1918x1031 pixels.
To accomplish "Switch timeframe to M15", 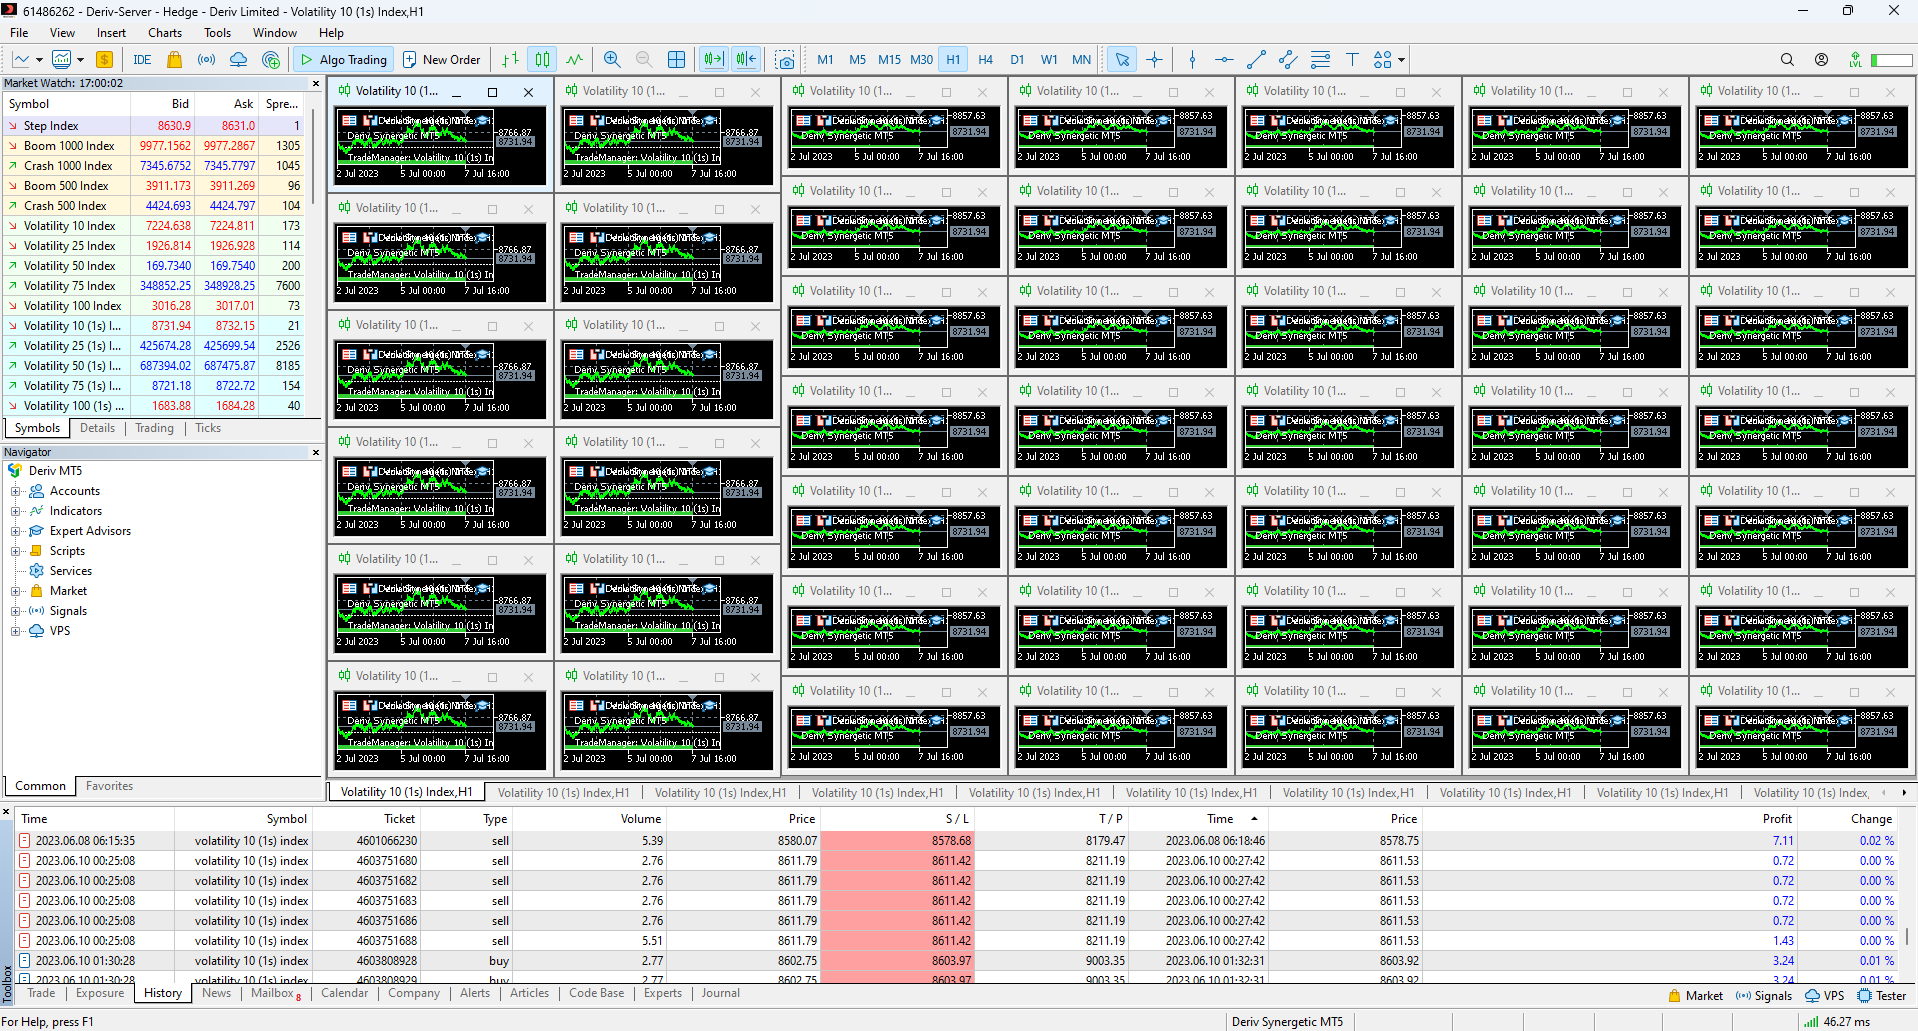I will pyautogui.click(x=889, y=60).
